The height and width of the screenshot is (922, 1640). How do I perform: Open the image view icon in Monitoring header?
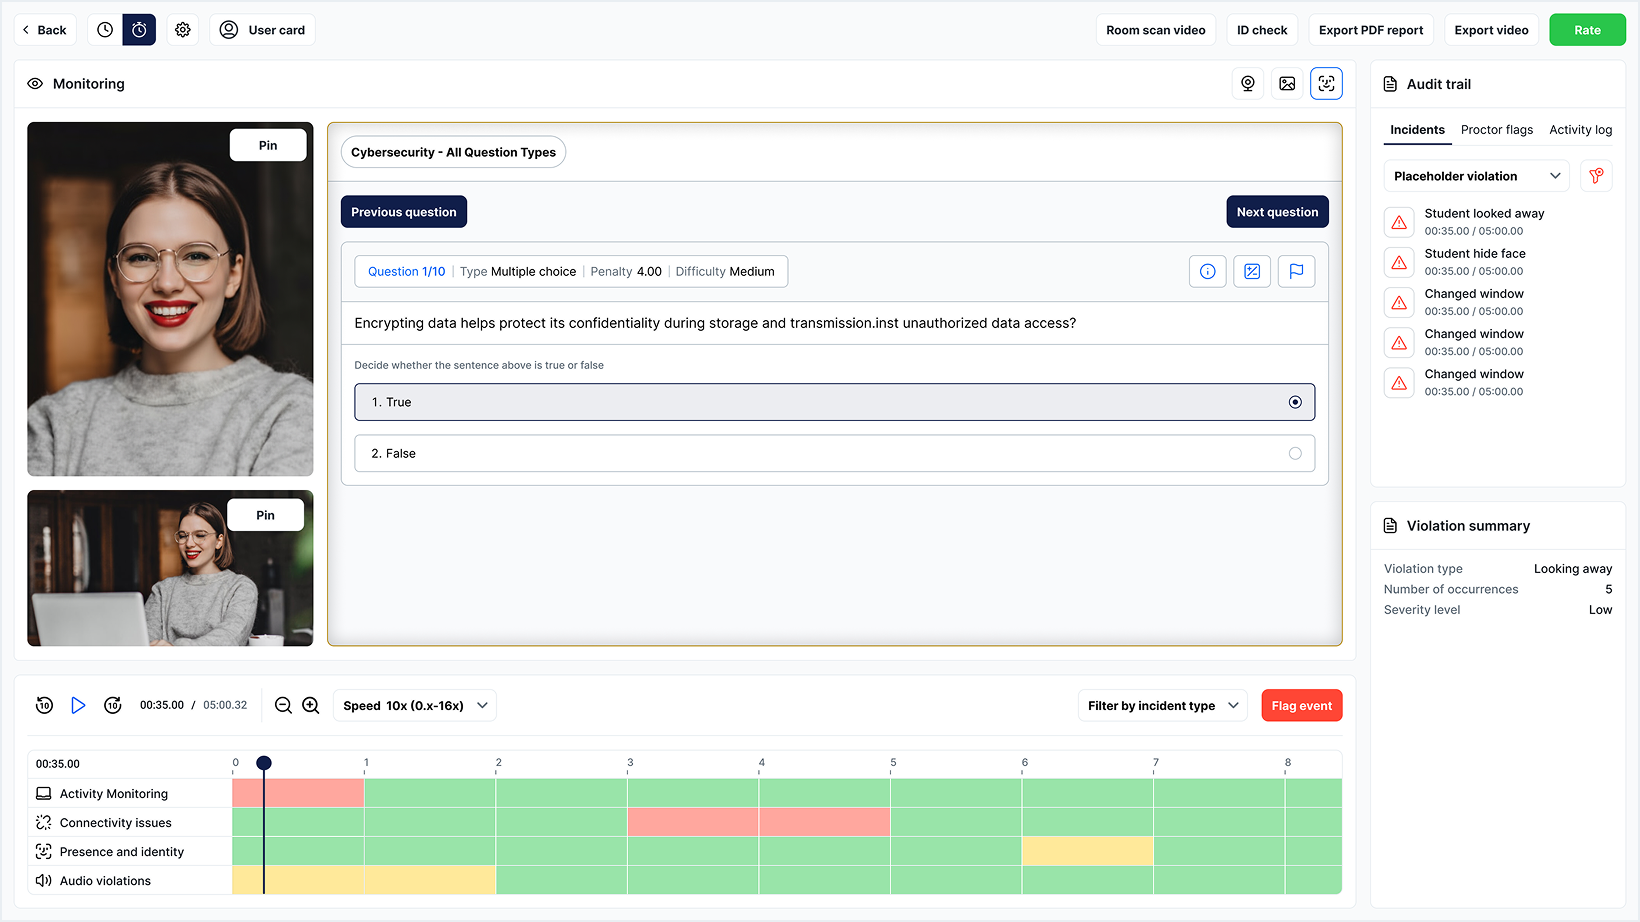tap(1287, 84)
